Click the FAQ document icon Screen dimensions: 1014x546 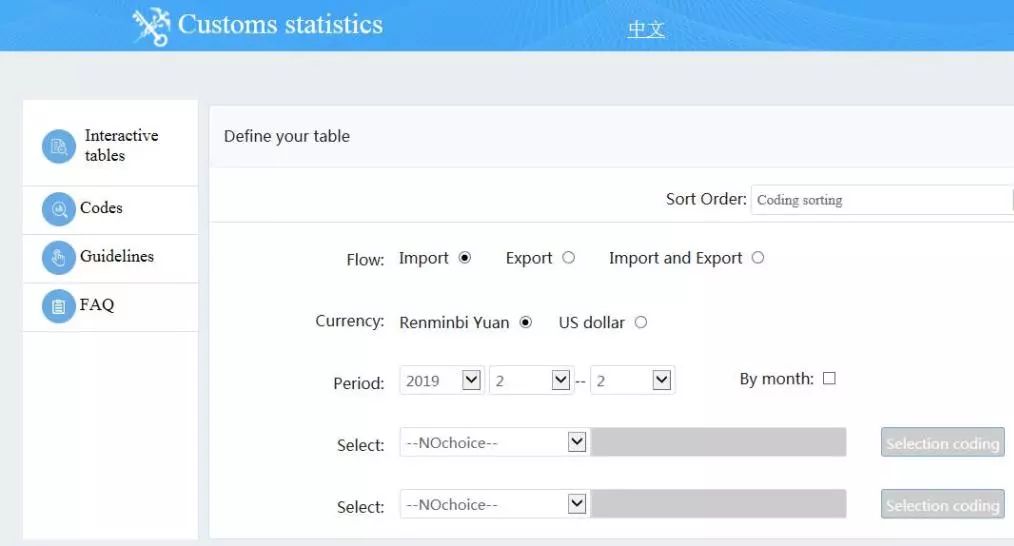tap(59, 306)
